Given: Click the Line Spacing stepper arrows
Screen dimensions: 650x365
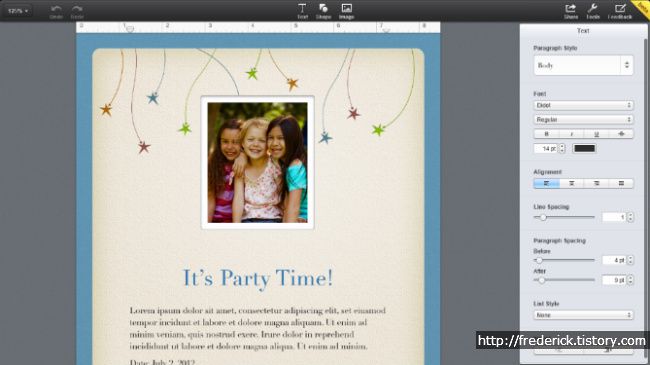Looking at the screenshot, I should click(630, 217).
